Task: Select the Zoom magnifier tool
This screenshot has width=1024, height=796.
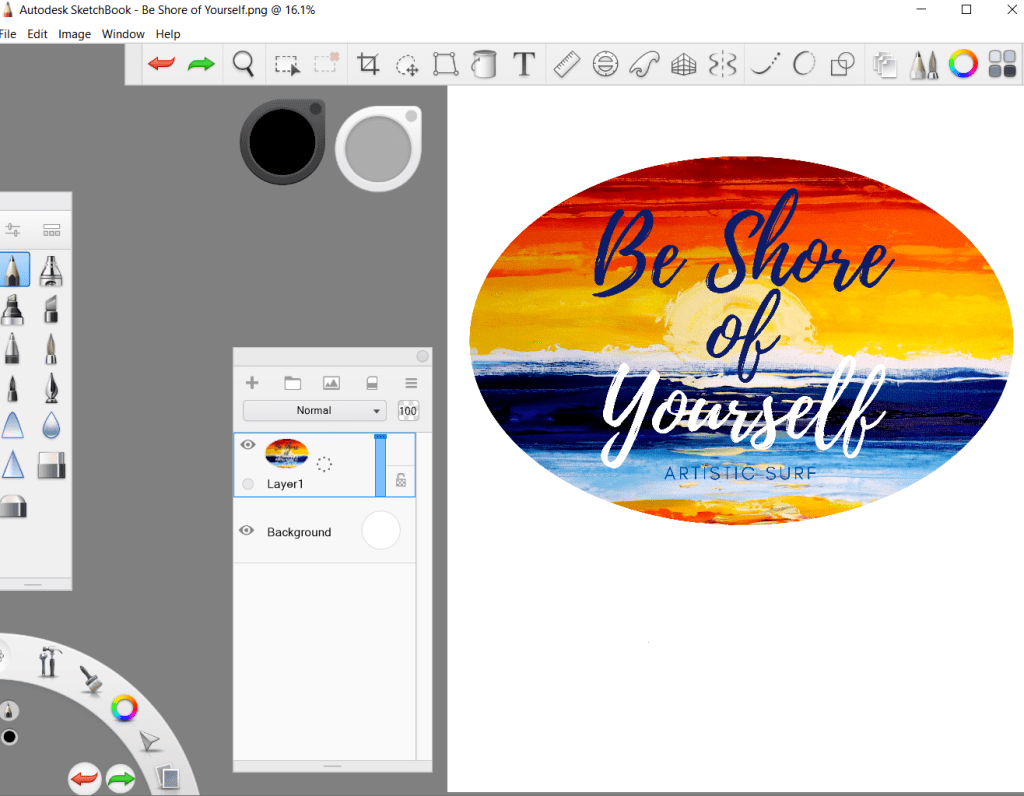Action: (243, 65)
